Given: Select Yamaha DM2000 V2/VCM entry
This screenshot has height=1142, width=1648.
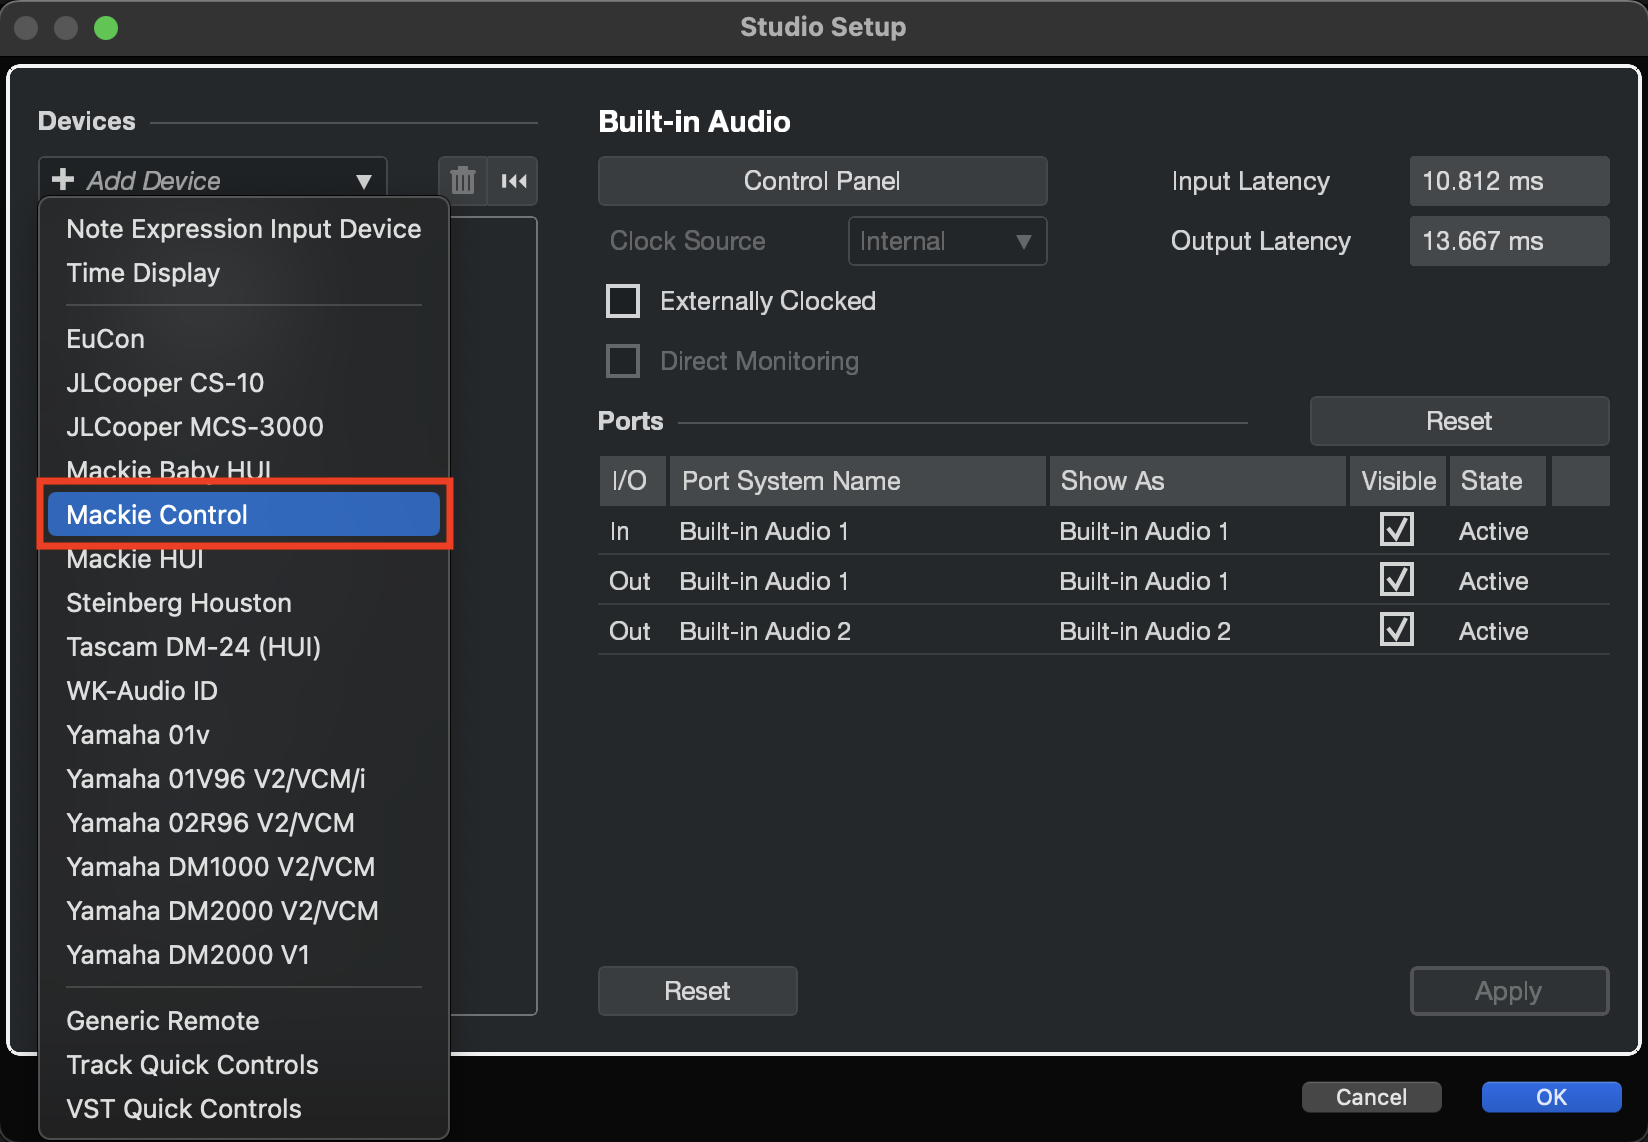Looking at the screenshot, I should pos(244,911).
